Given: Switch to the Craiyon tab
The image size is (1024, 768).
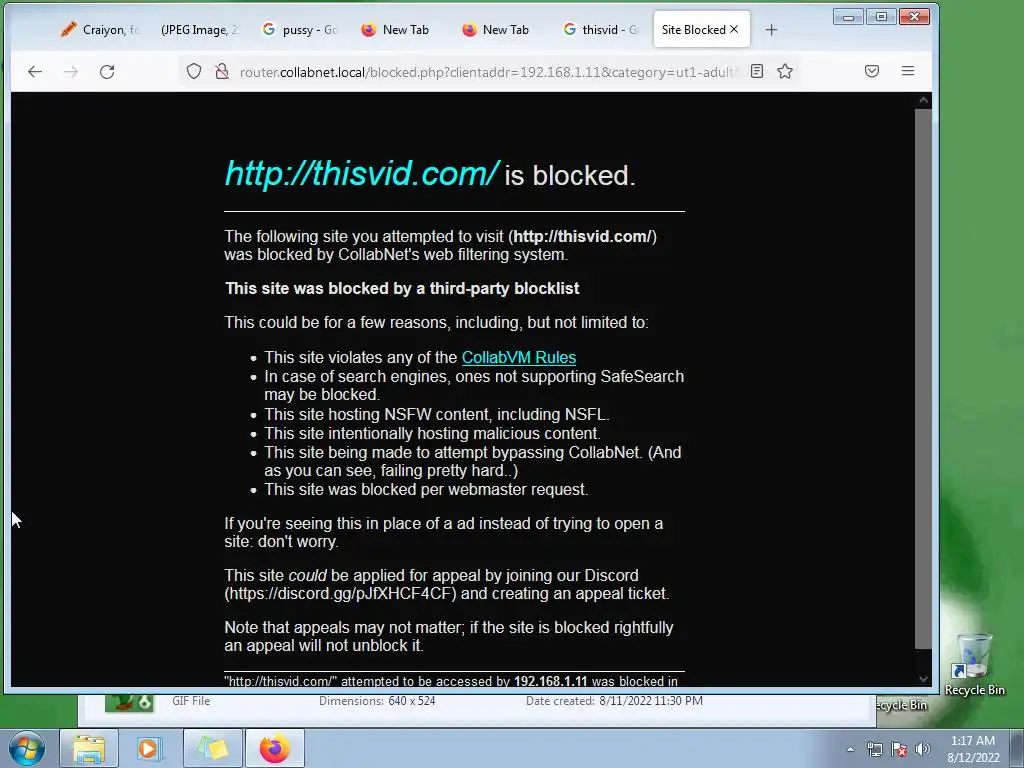Looking at the screenshot, I should [99, 30].
